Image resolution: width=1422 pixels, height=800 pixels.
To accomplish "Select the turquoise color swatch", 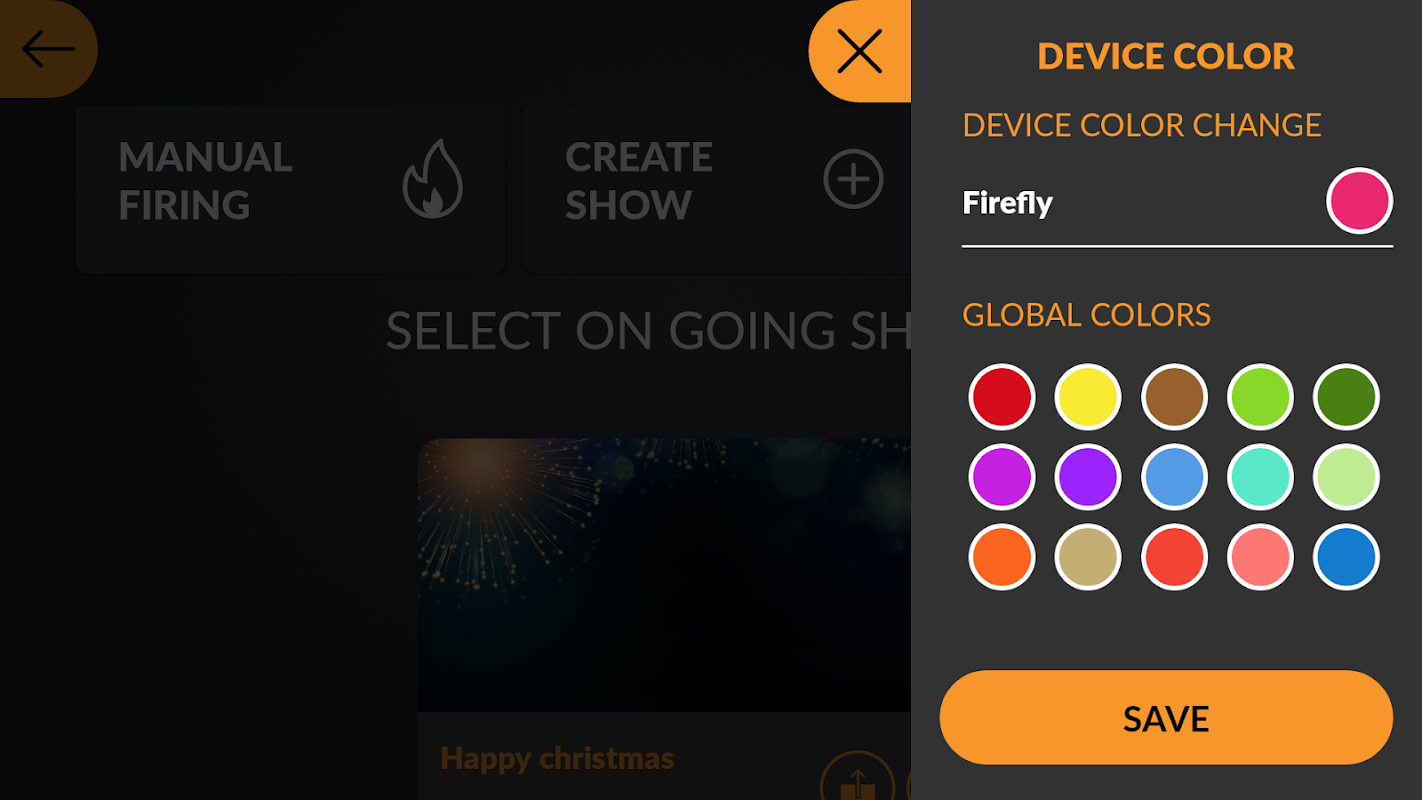I will [1260, 477].
